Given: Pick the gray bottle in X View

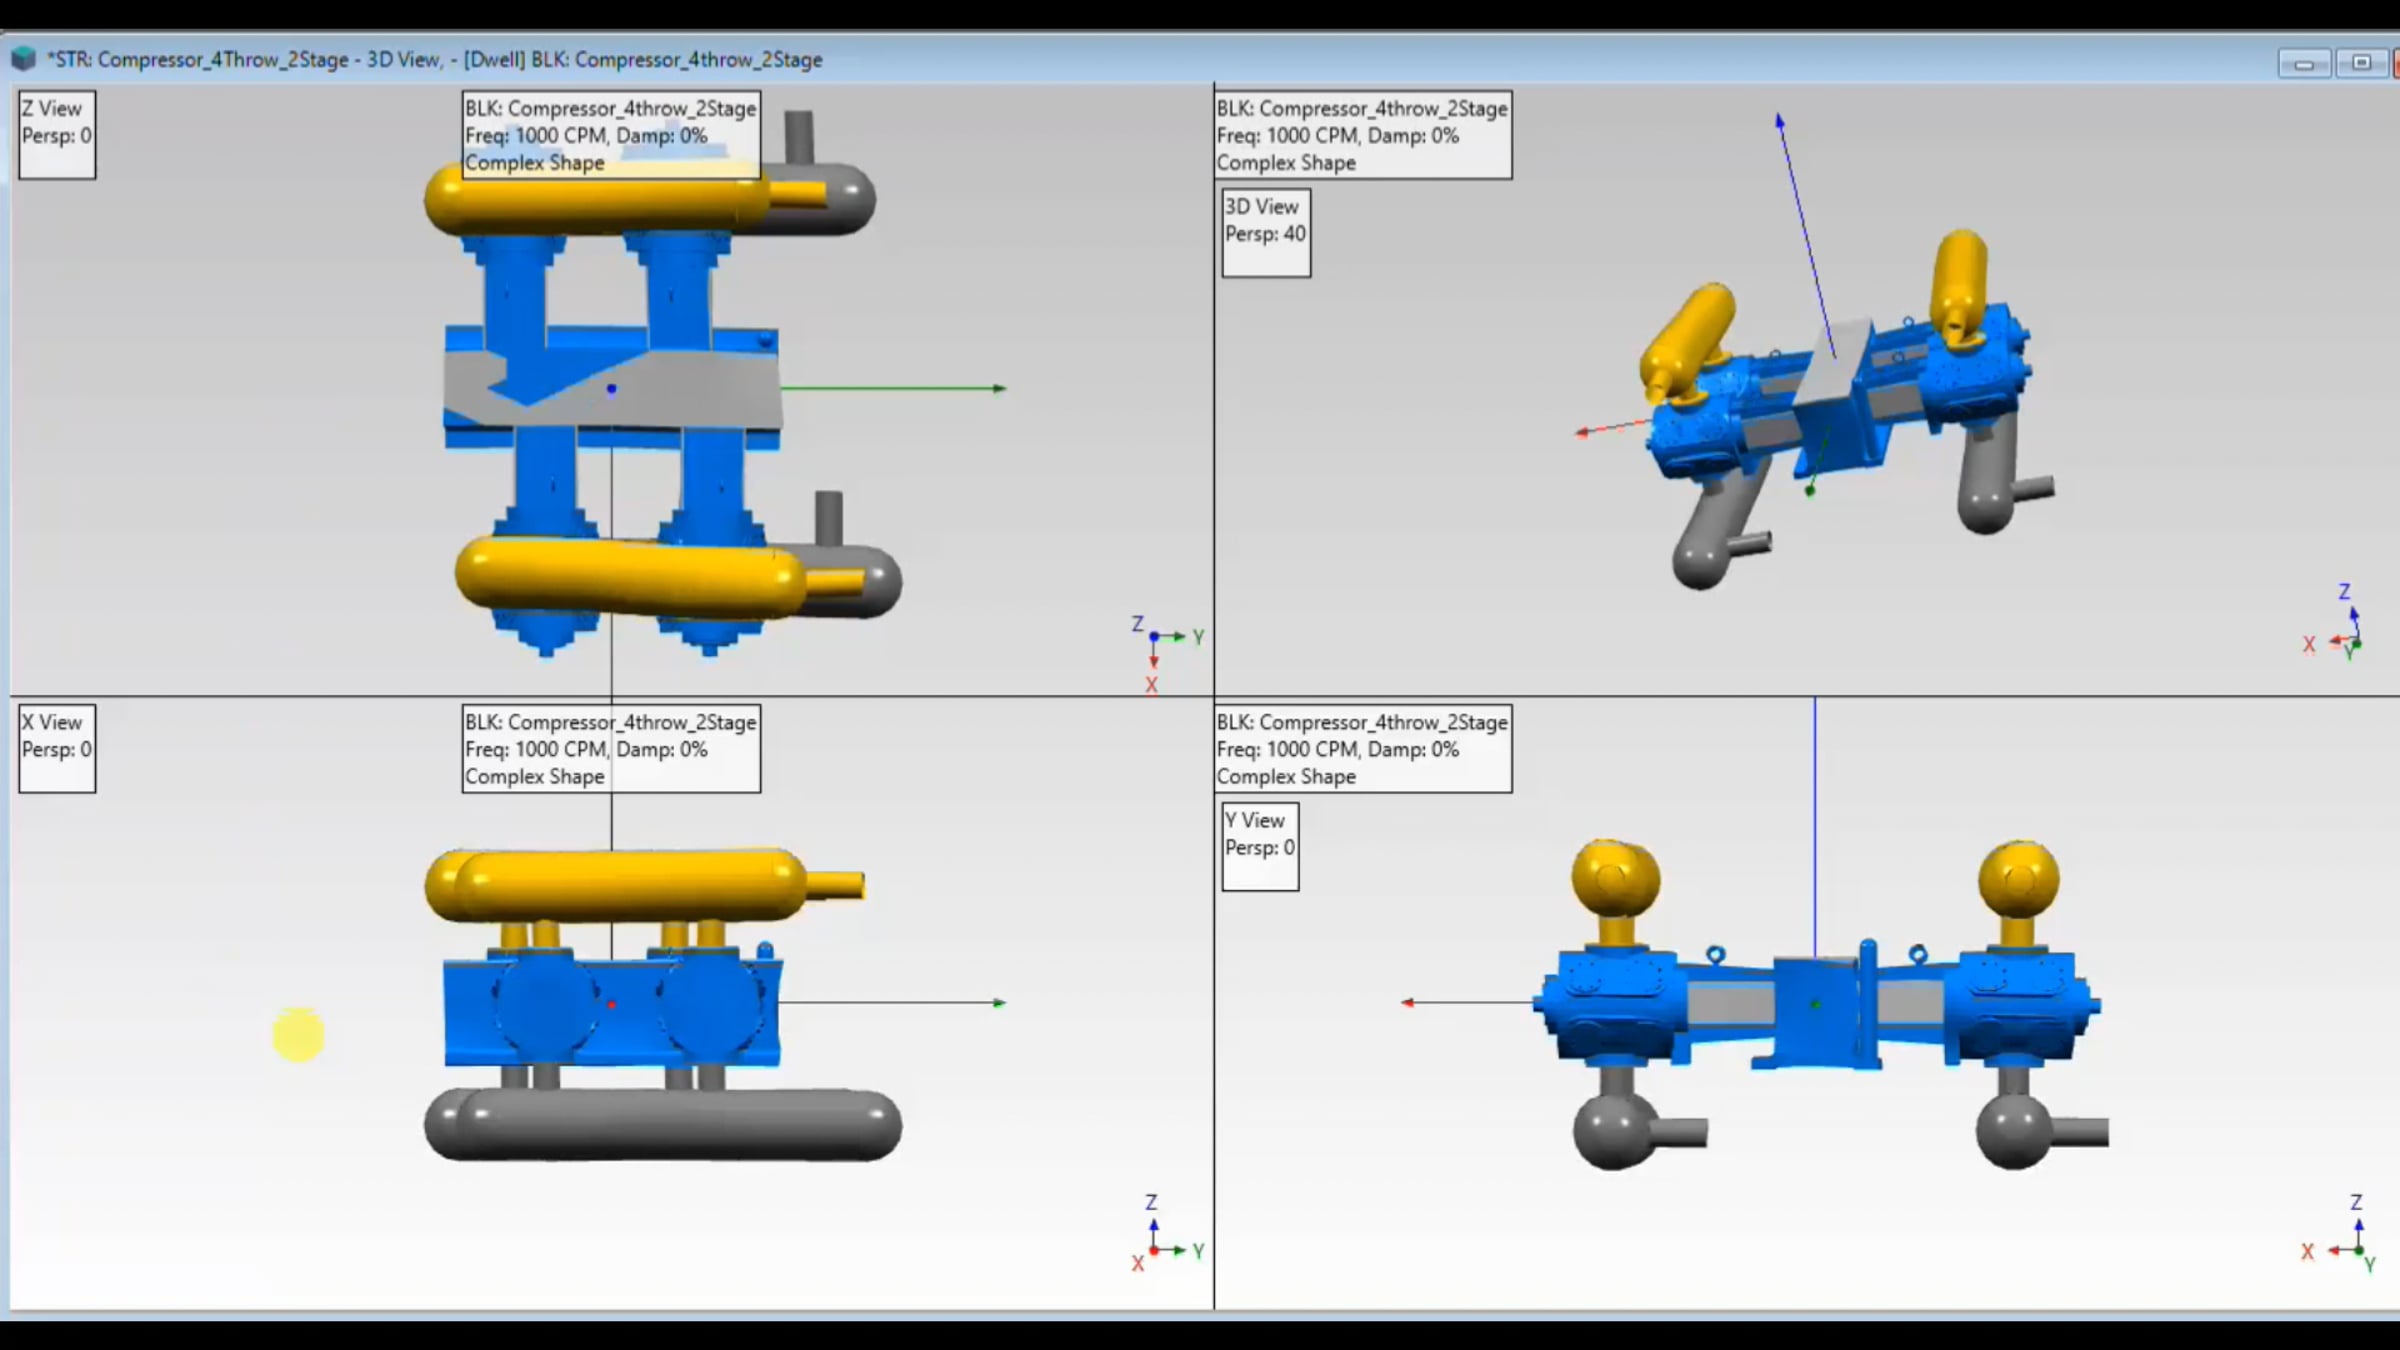Looking at the screenshot, I should click(662, 1125).
